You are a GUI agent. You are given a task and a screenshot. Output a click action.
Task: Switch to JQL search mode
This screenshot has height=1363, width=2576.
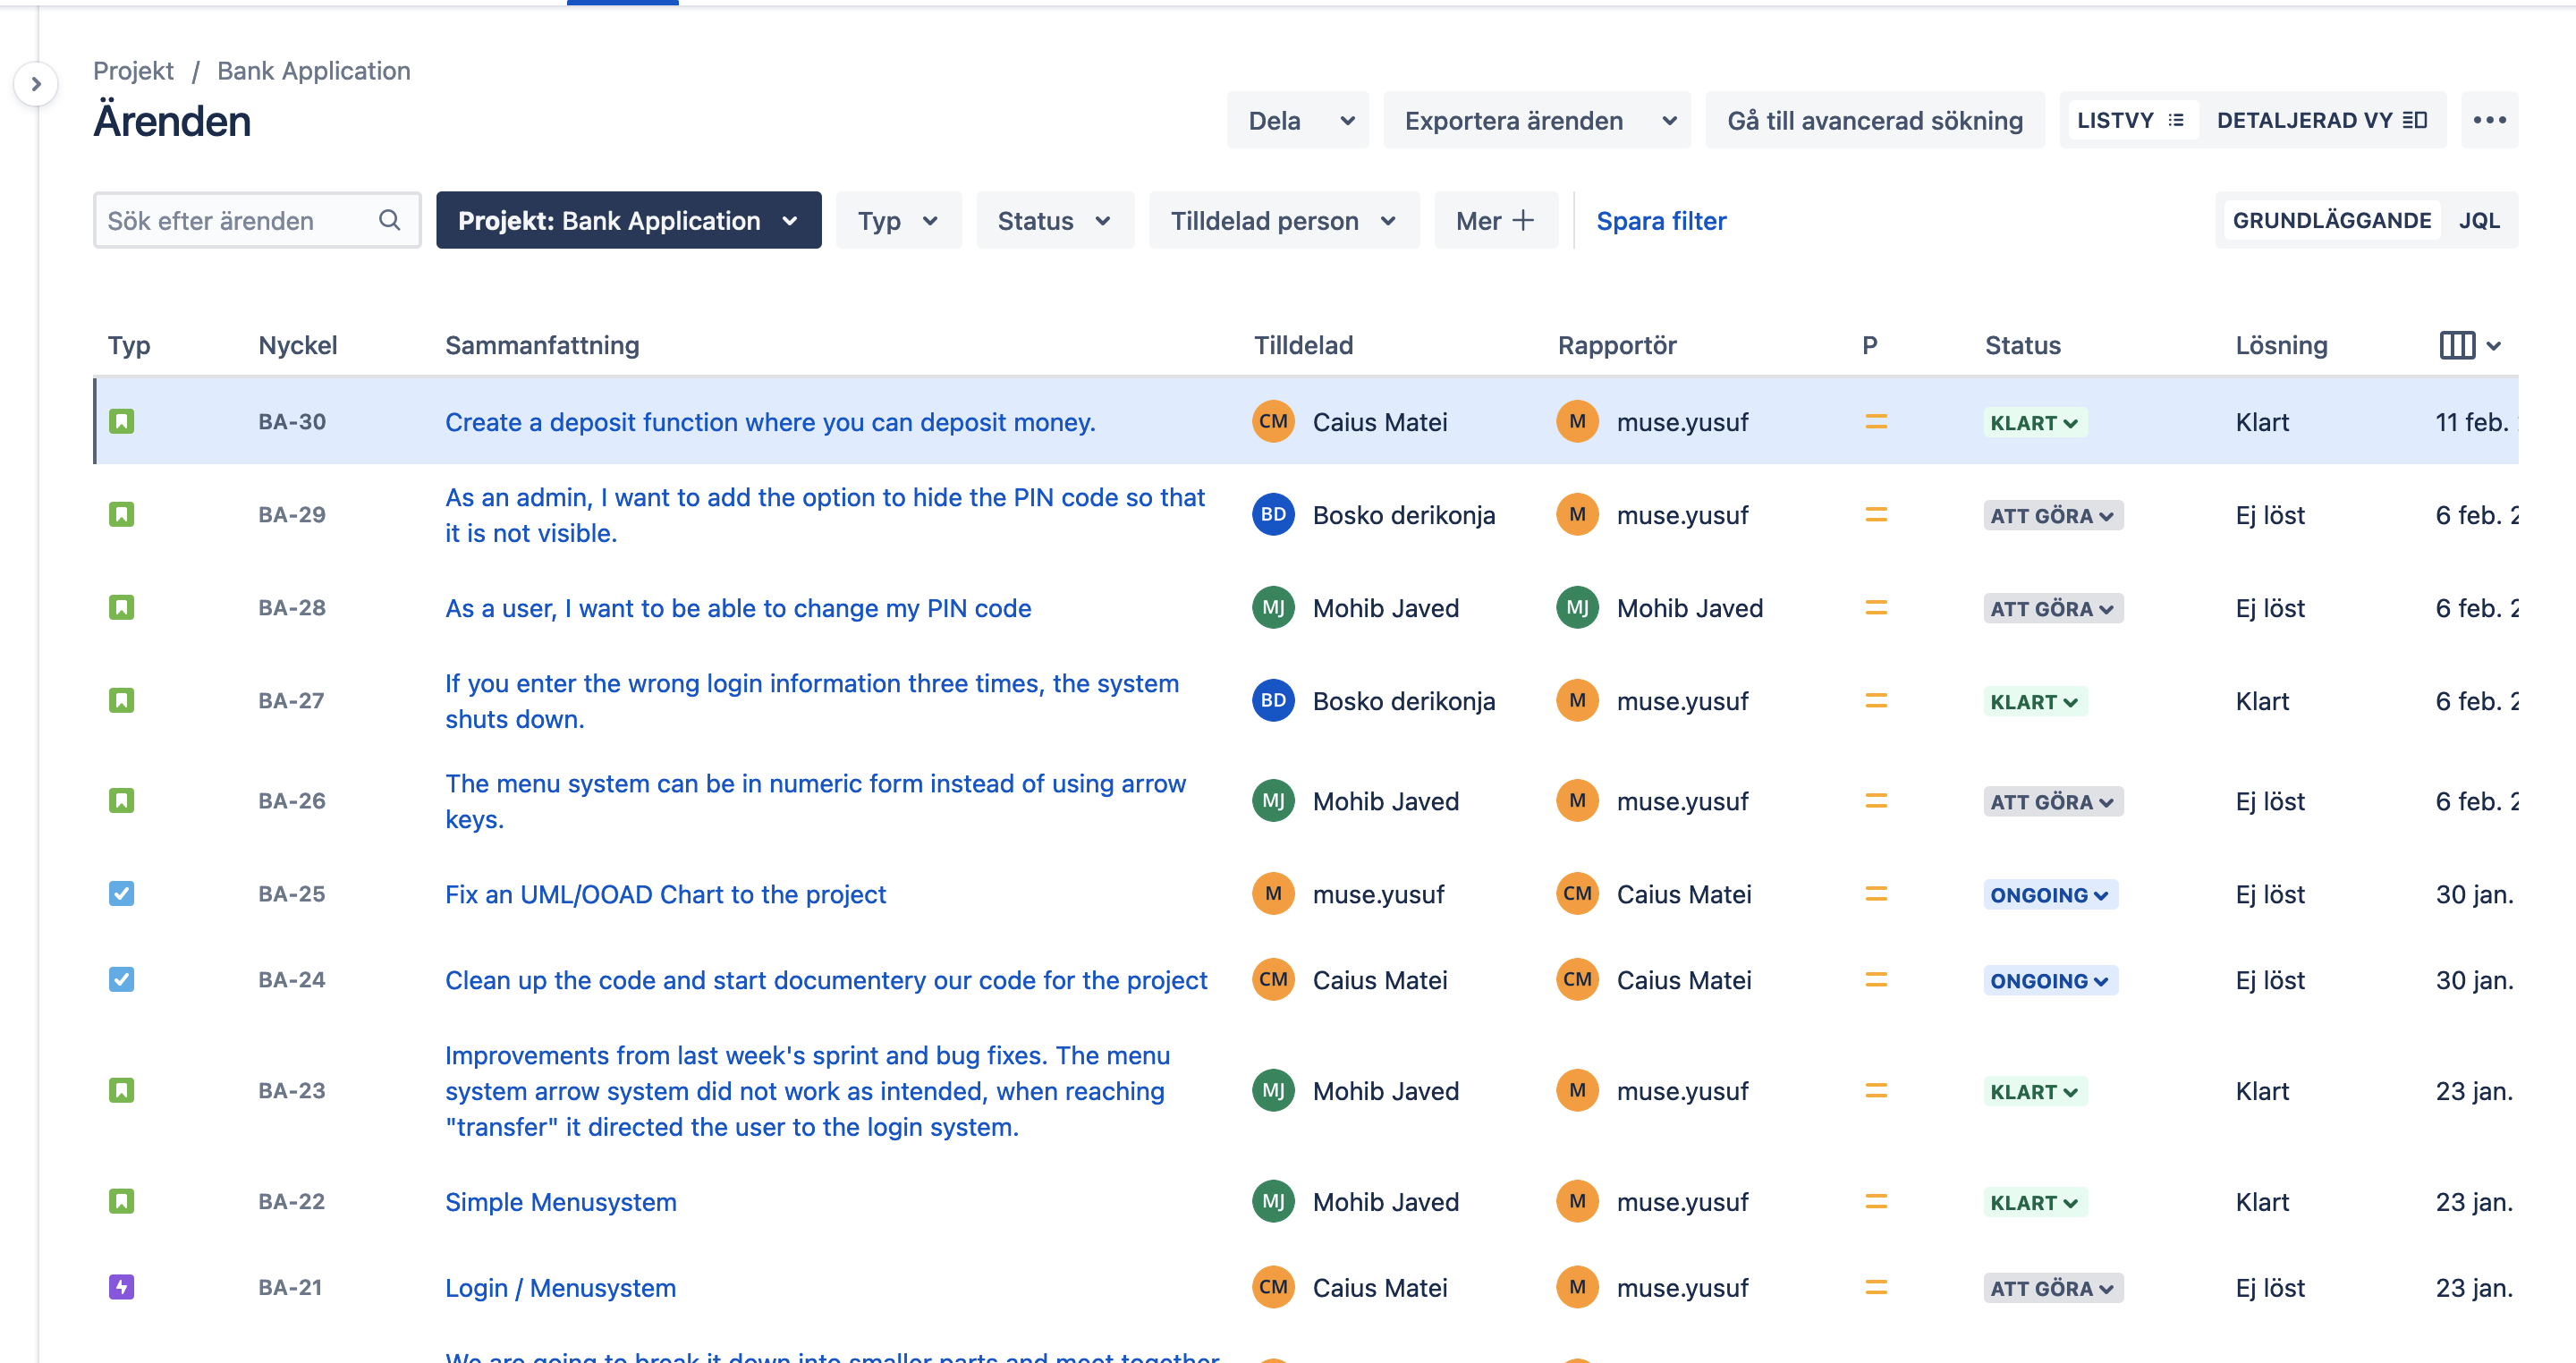2479,220
